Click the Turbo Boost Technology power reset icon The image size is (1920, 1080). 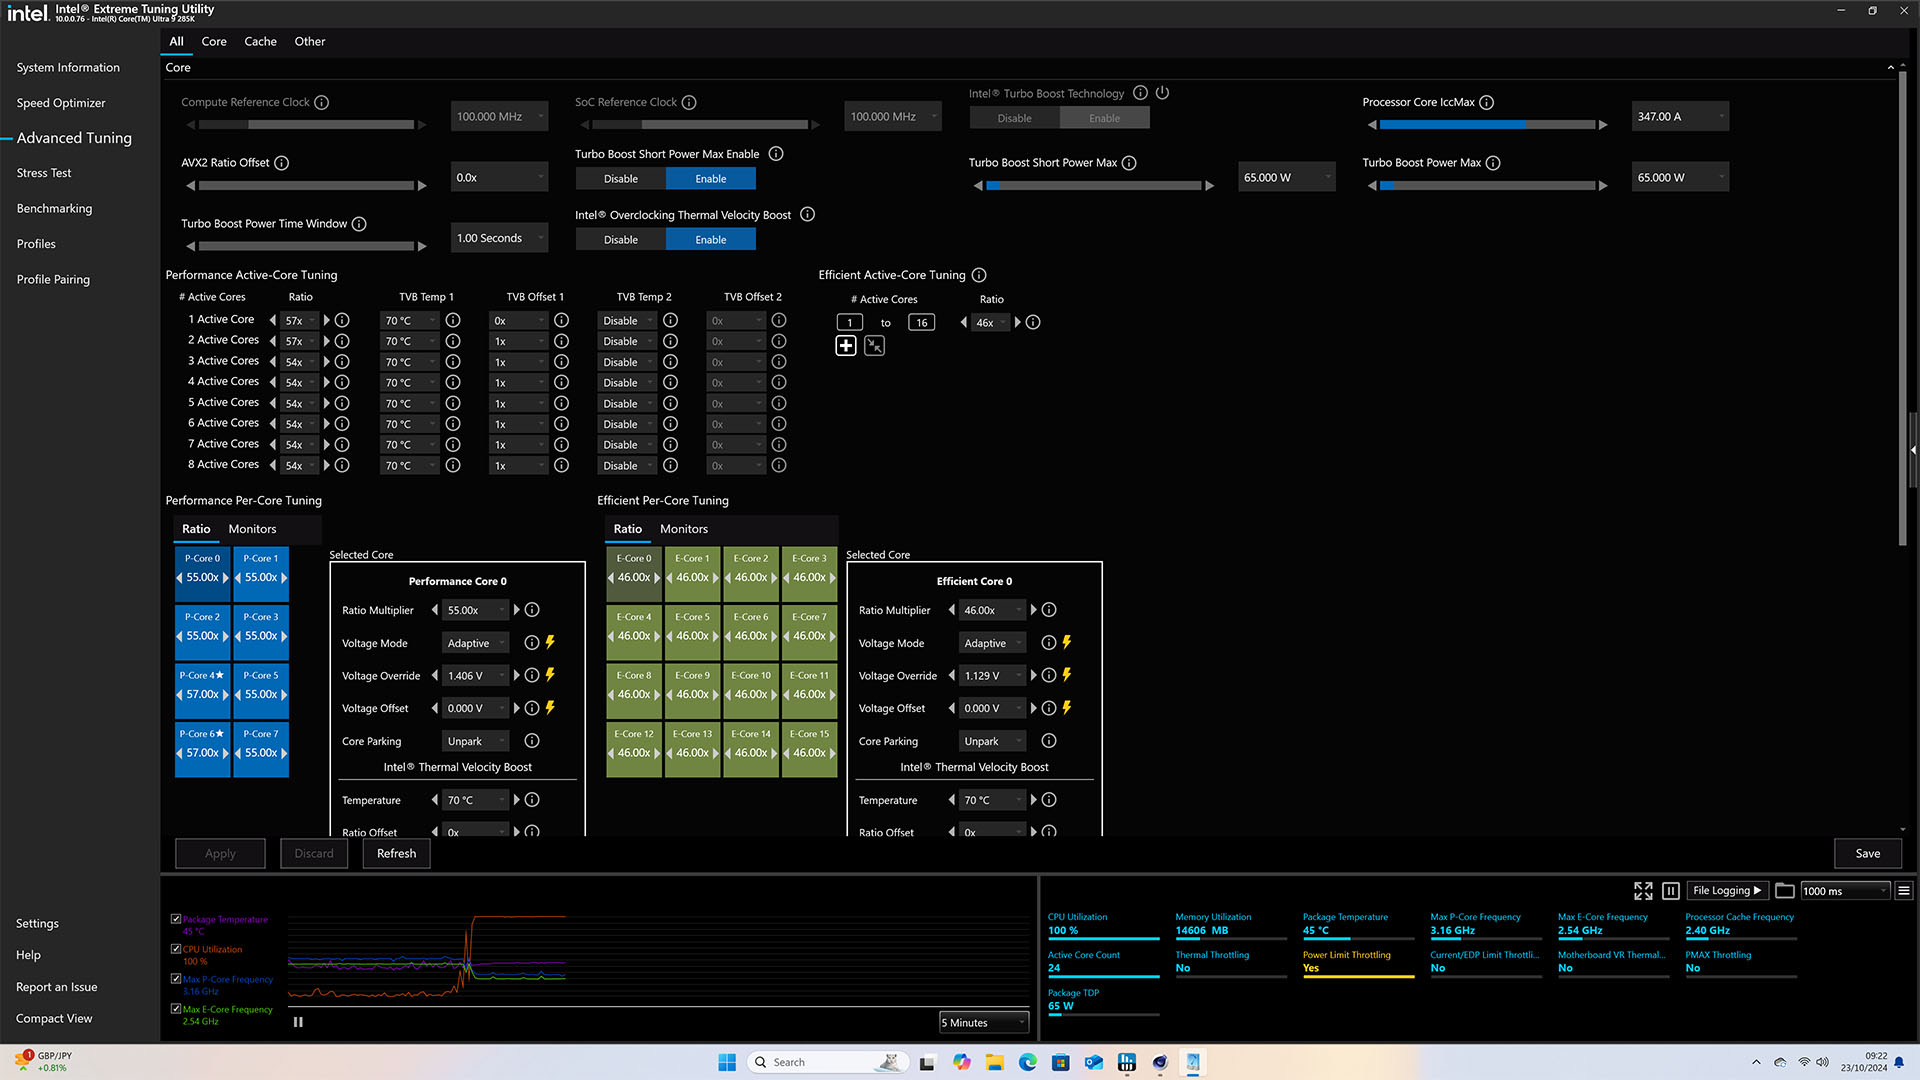(x=1162, y=93)
